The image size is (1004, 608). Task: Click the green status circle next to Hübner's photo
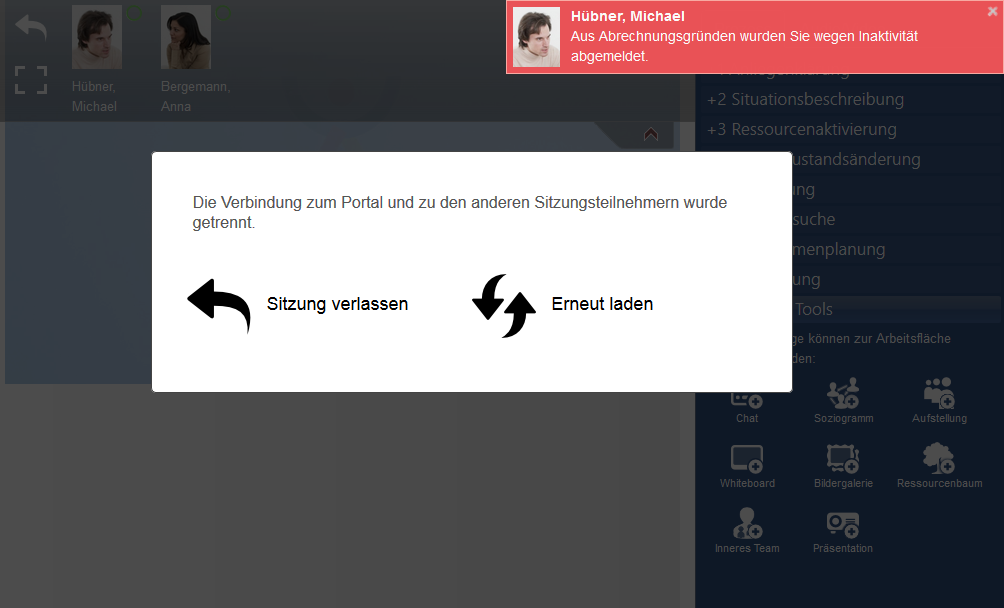pos(134,12)
